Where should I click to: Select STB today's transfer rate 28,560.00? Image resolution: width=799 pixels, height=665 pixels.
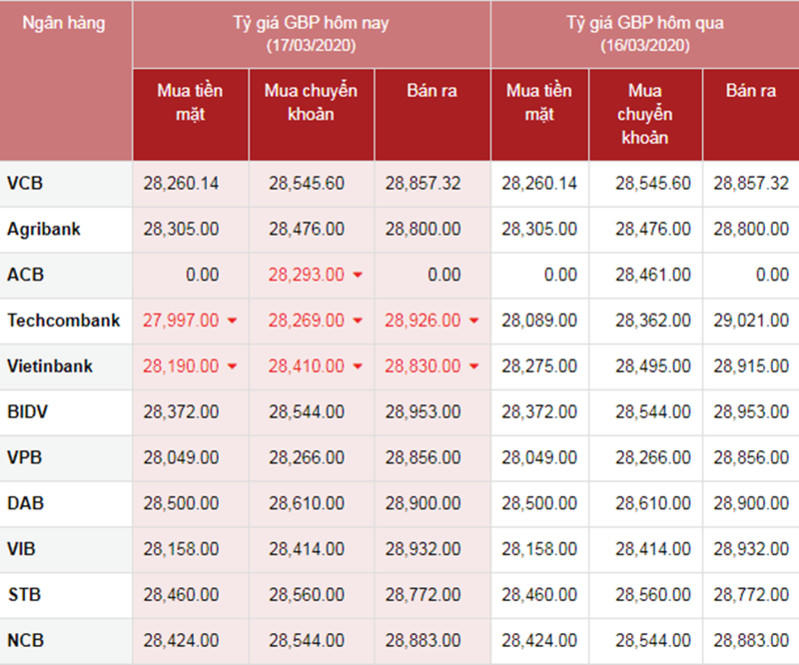click(307, 595)
